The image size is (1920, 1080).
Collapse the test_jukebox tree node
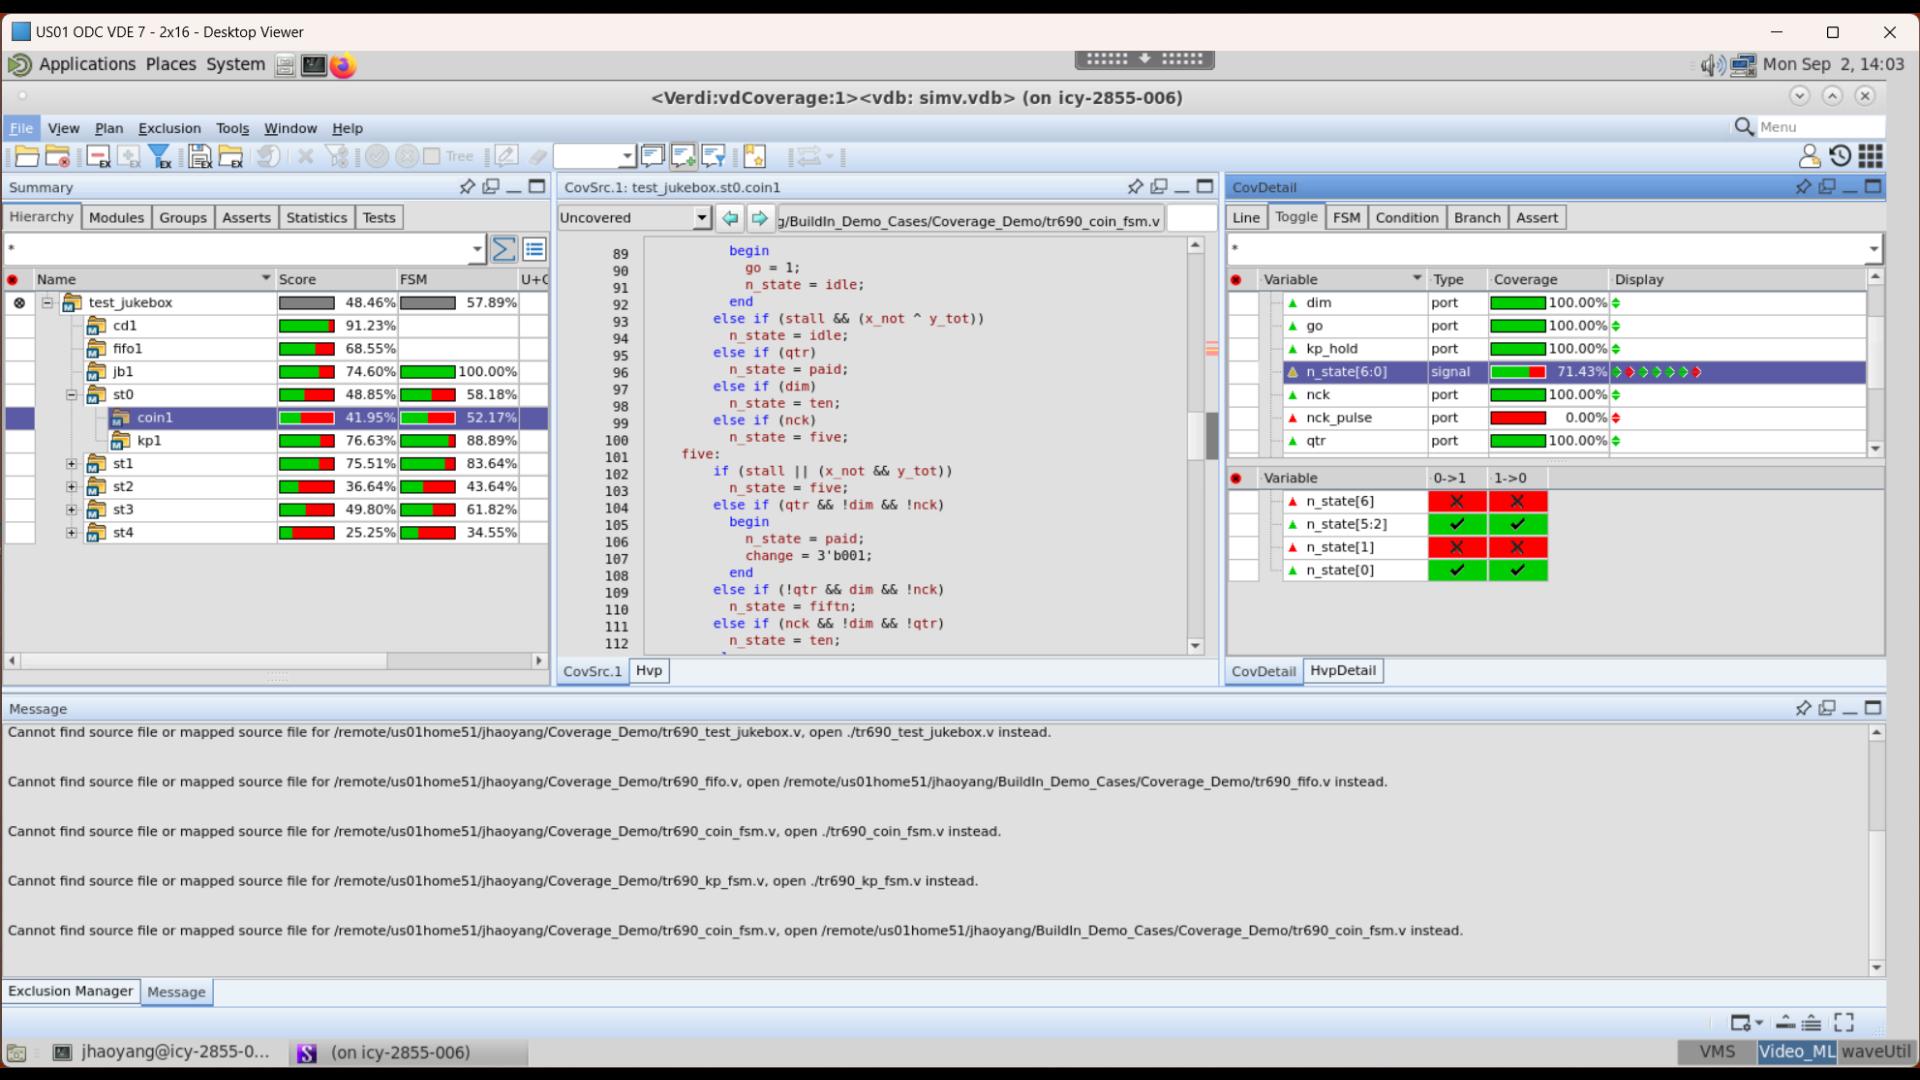47,302
